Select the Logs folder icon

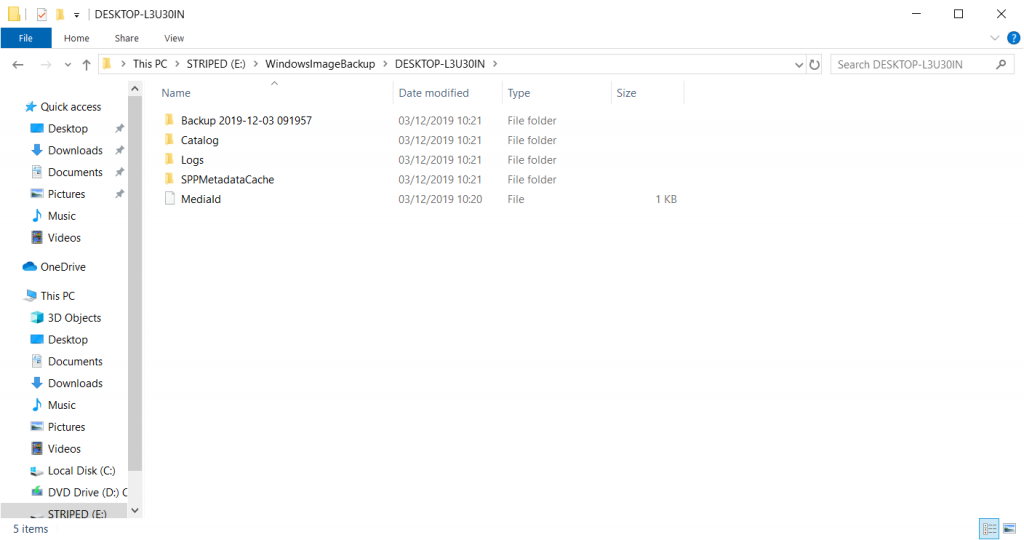click(169, 159)
